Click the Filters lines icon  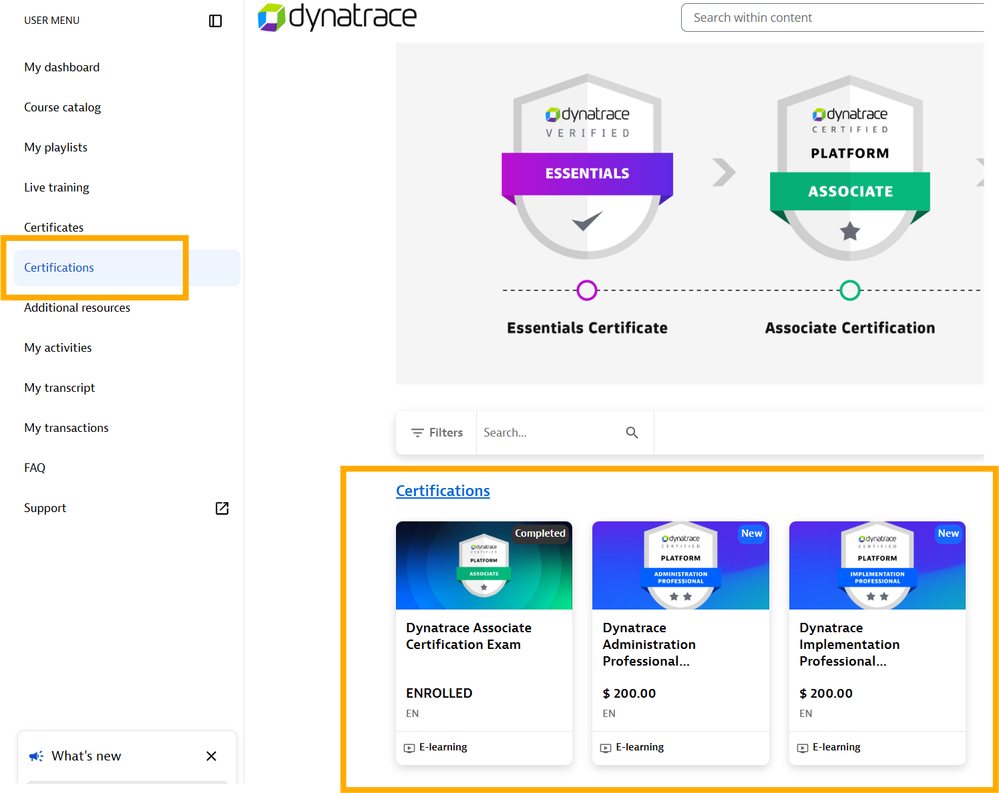coord(417,432)
